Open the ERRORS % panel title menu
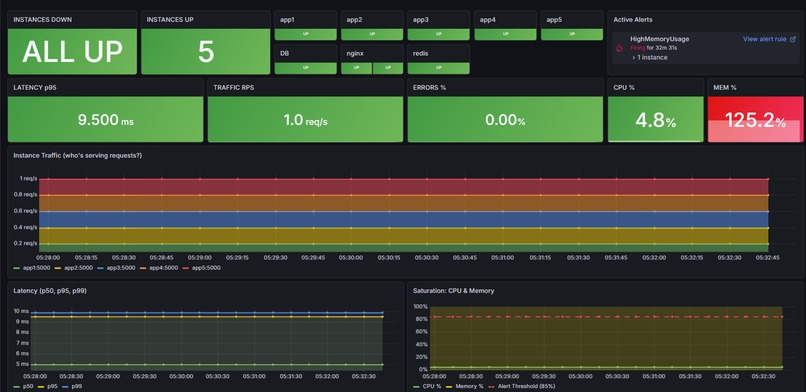This screenshot has height=392, width=806. click(x=429, y=88)
